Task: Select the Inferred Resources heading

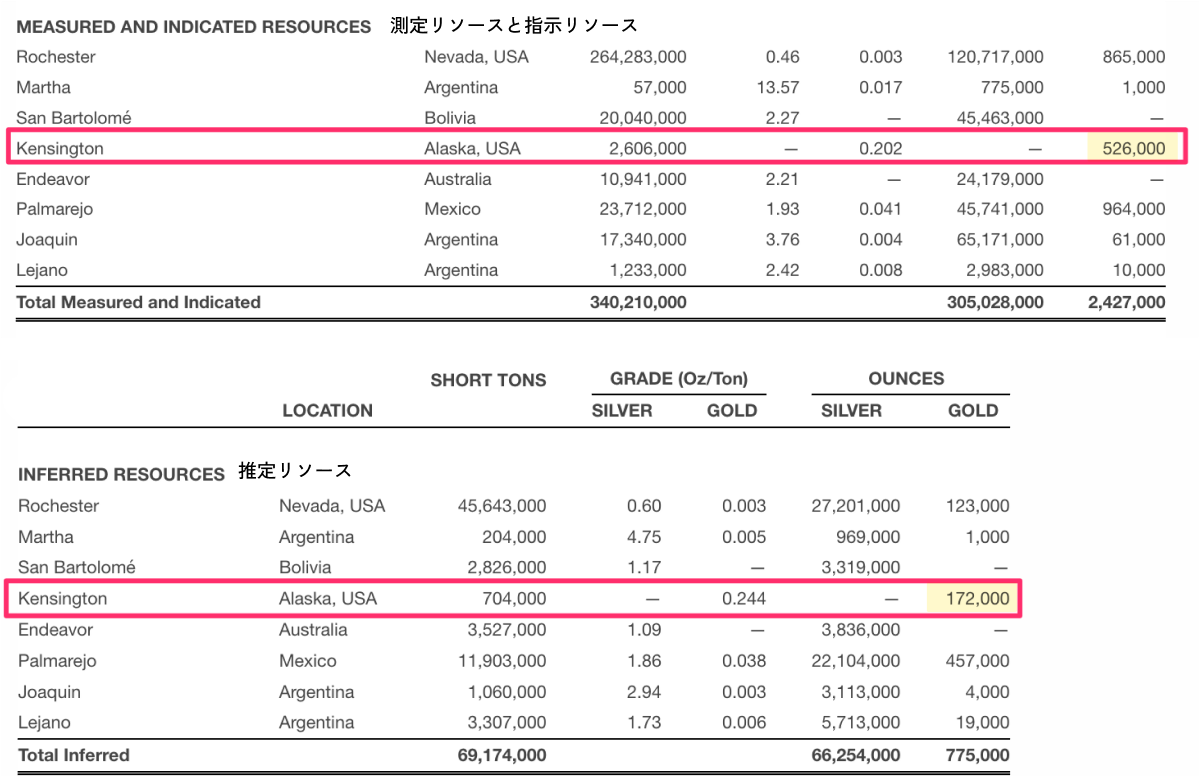Action: pos(121,474)
